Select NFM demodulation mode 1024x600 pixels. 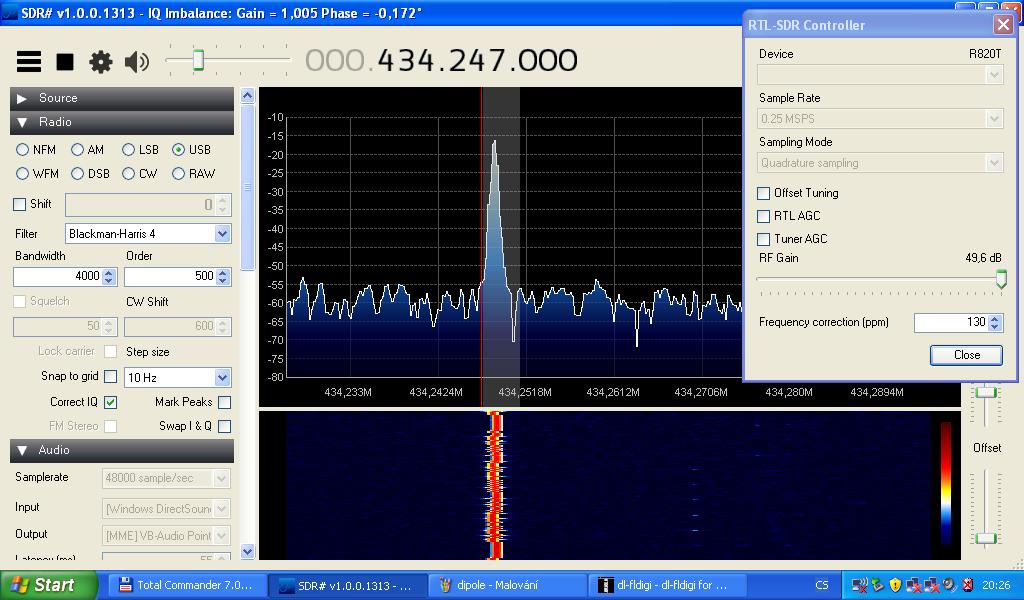22,150
